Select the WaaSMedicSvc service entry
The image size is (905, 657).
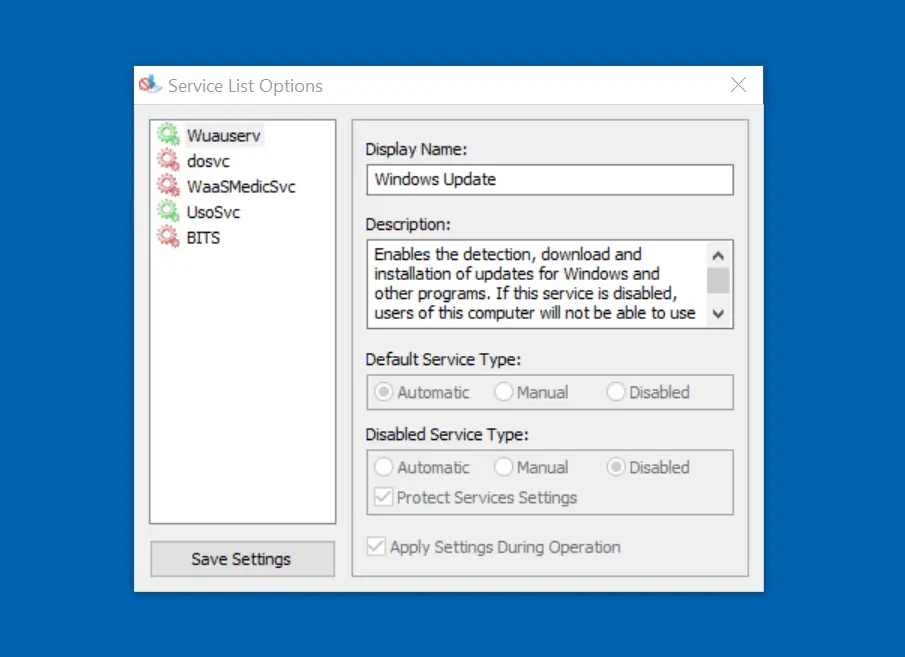(241, 186)
